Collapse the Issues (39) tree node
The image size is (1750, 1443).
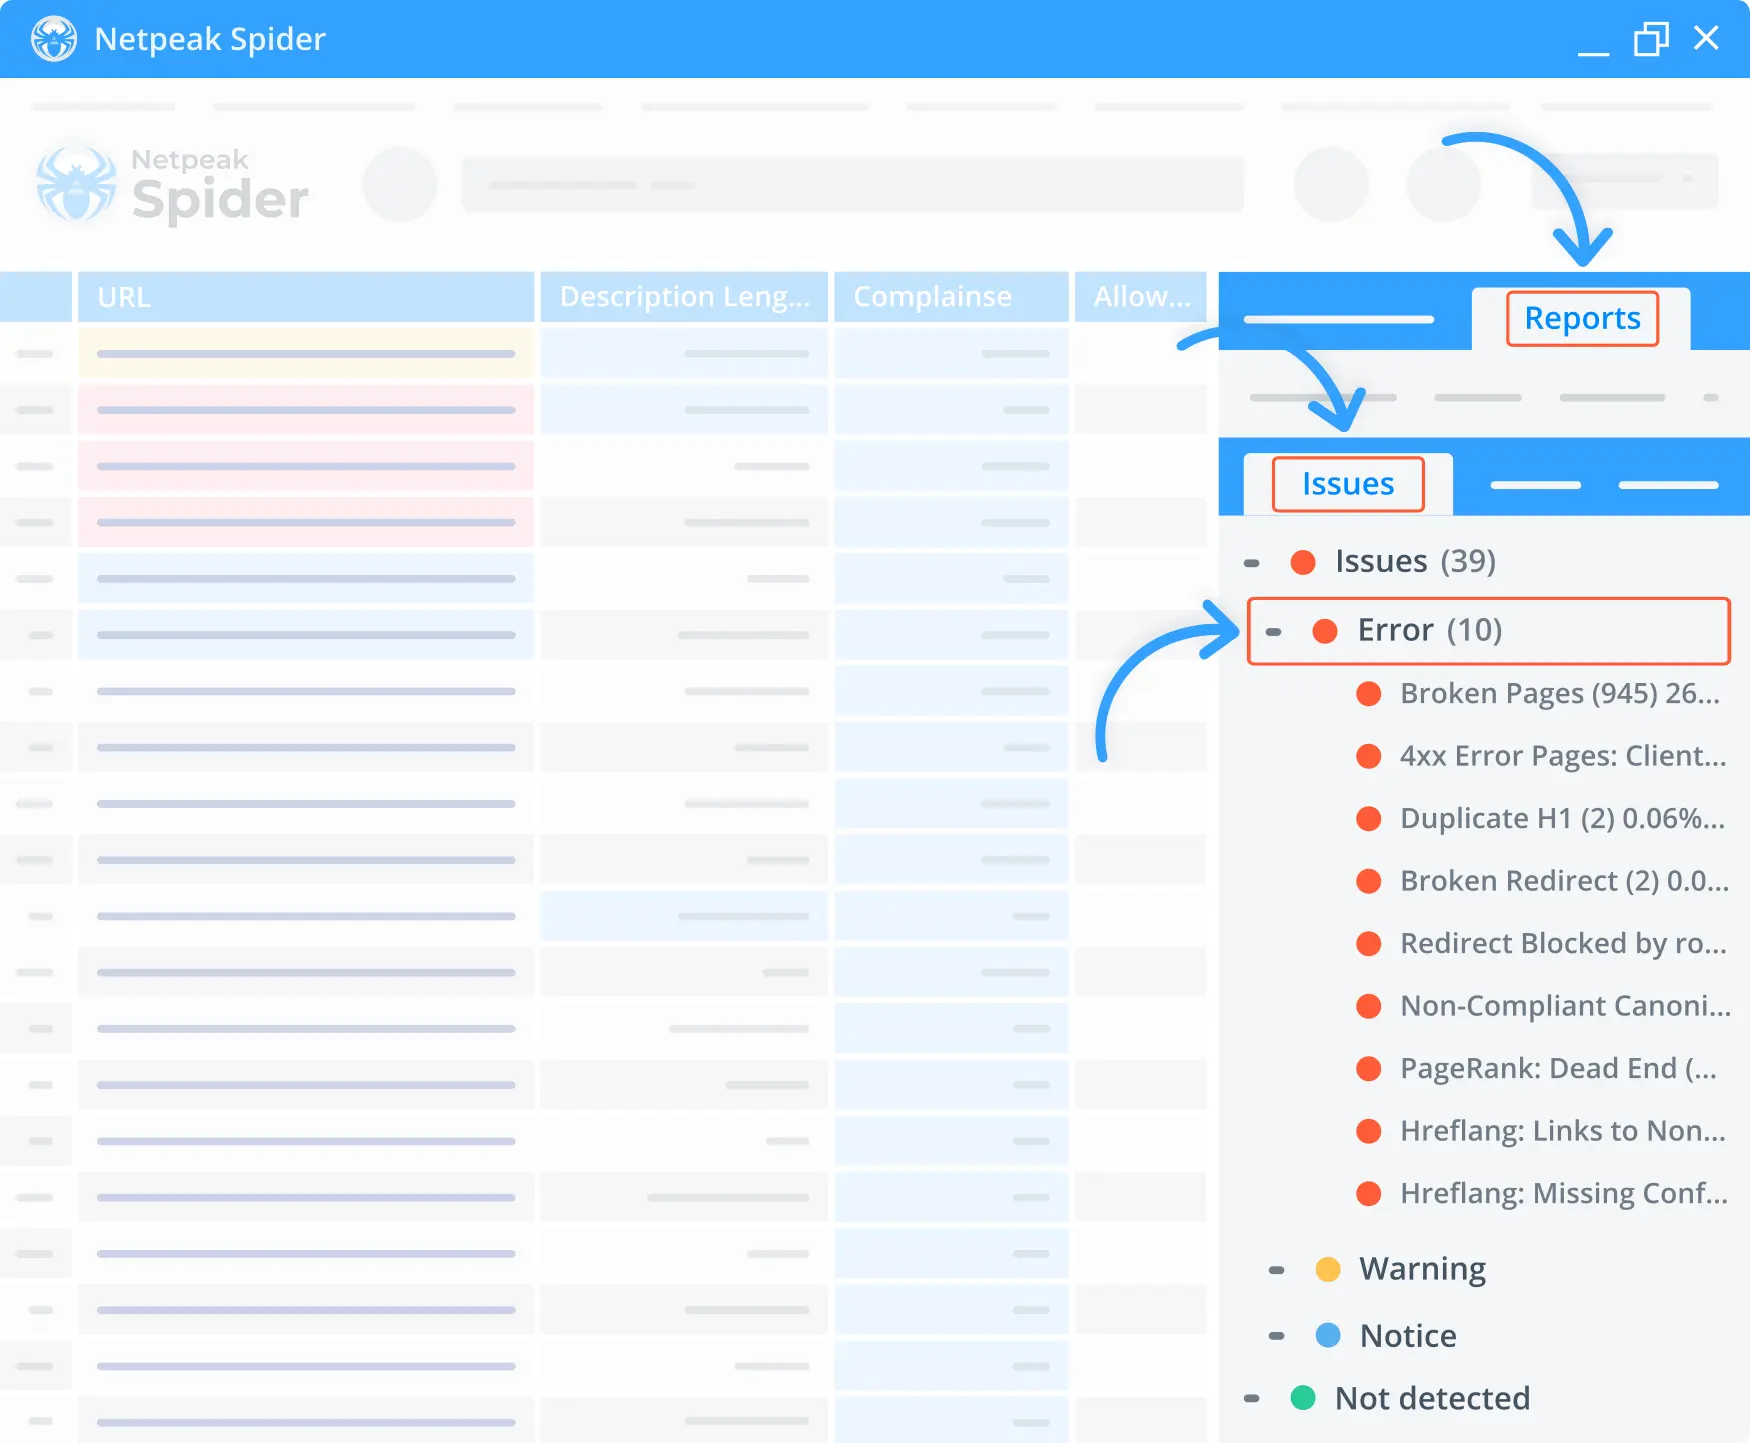[1251, 563]
